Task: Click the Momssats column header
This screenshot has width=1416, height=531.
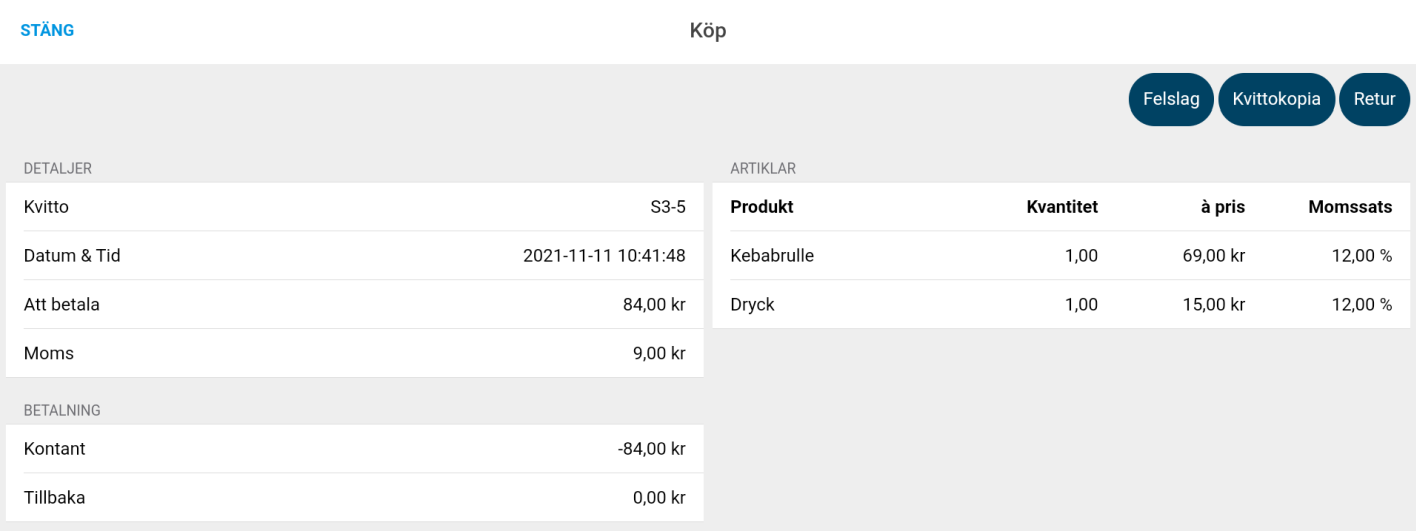Action: coord(1350,207)
